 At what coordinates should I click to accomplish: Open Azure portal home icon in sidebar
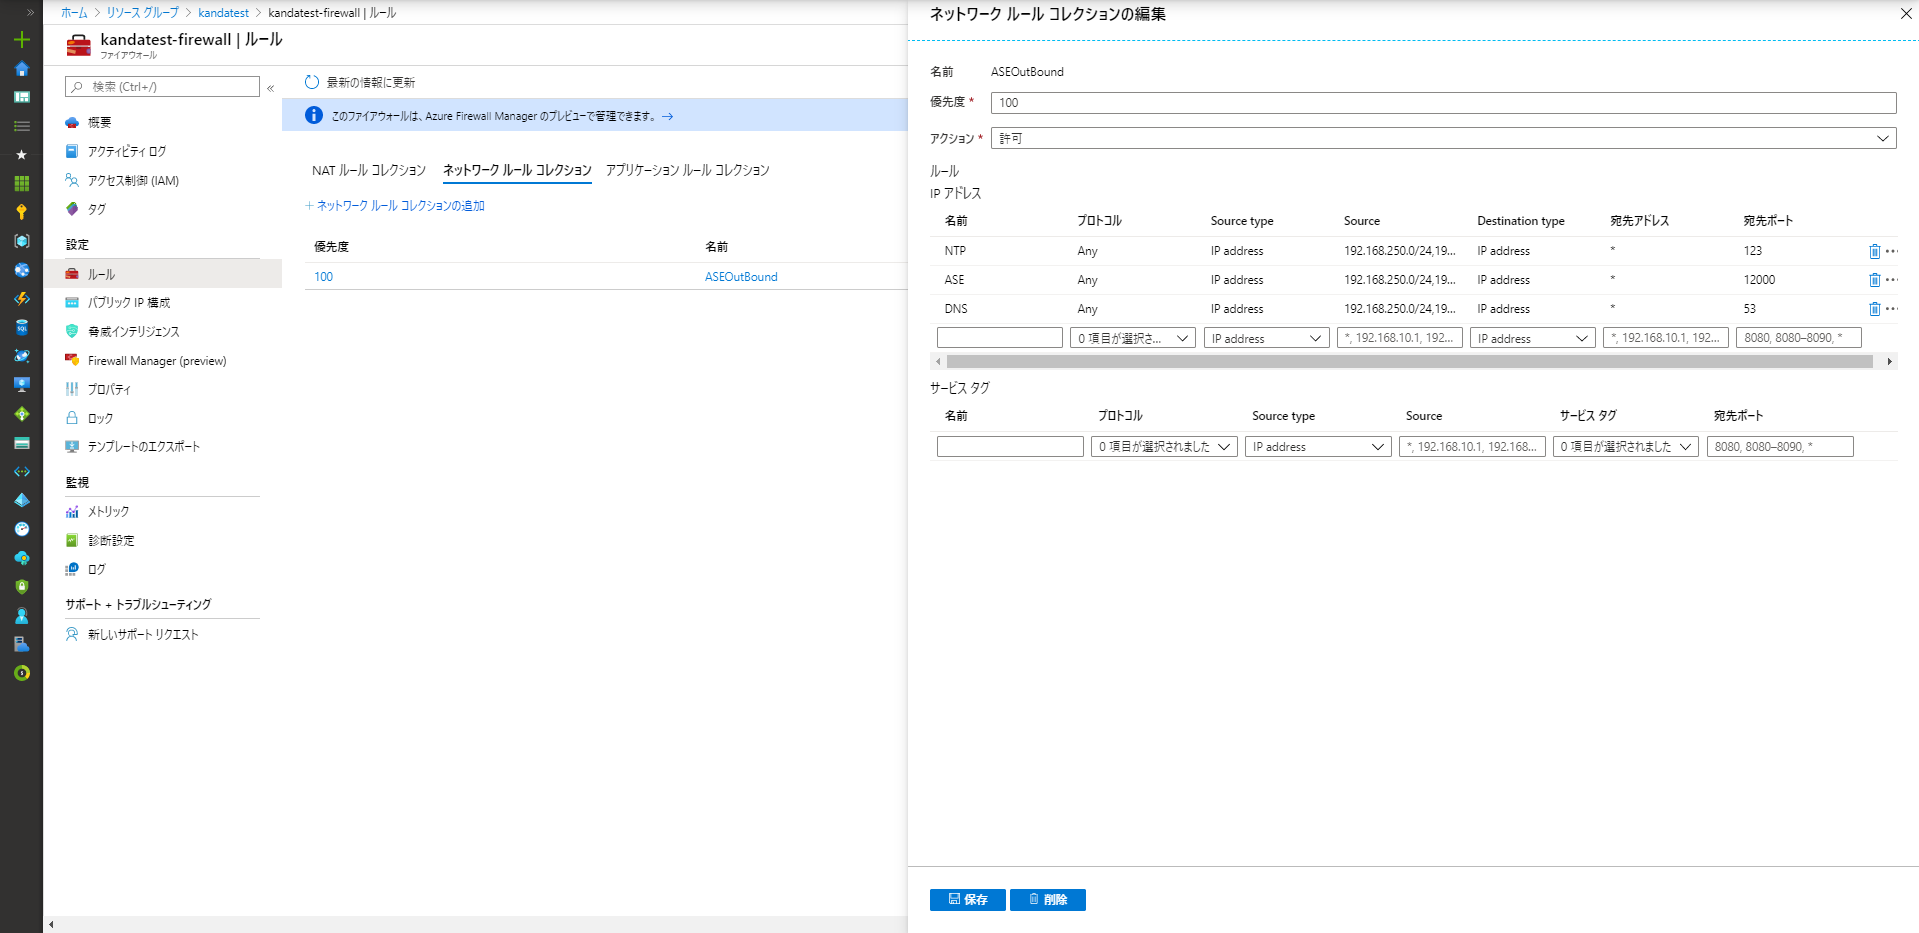(x=21, y=69)
